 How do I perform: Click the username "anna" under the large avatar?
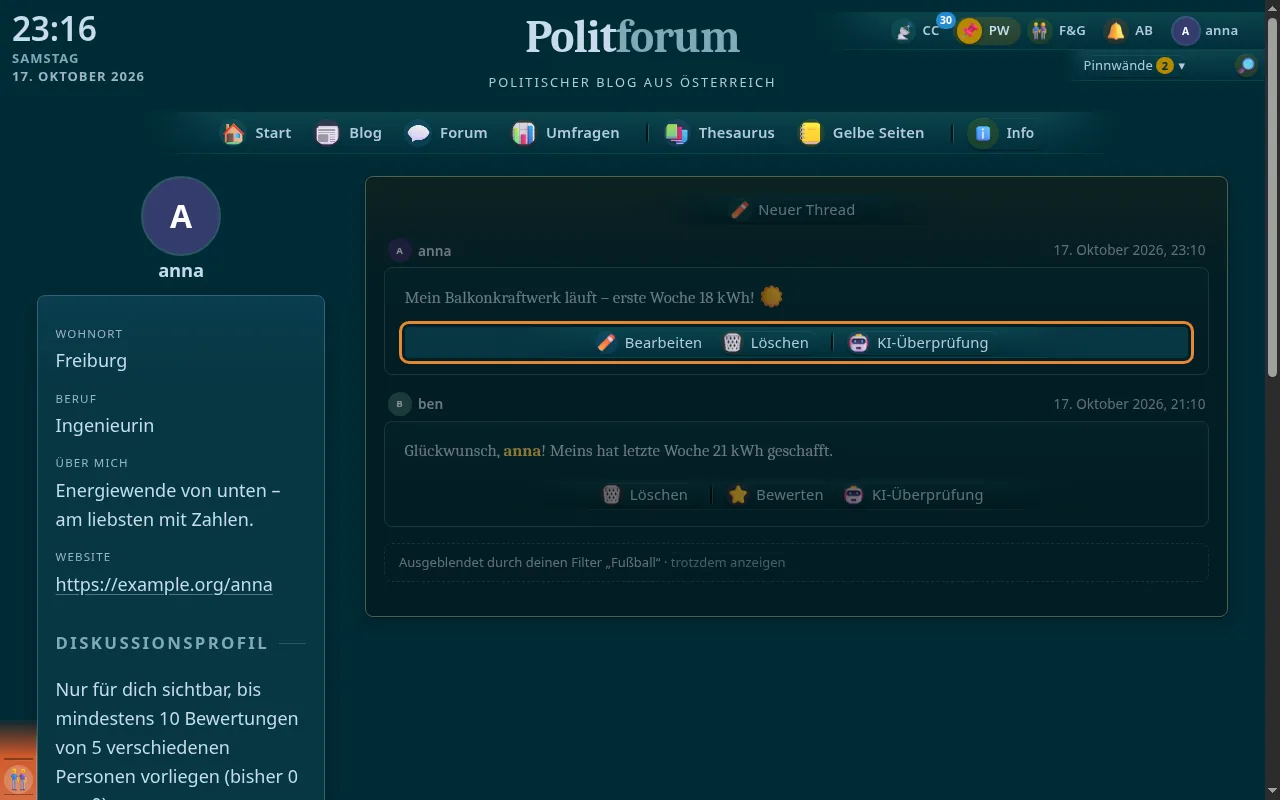pyautogui.click(x=181, y=271)
